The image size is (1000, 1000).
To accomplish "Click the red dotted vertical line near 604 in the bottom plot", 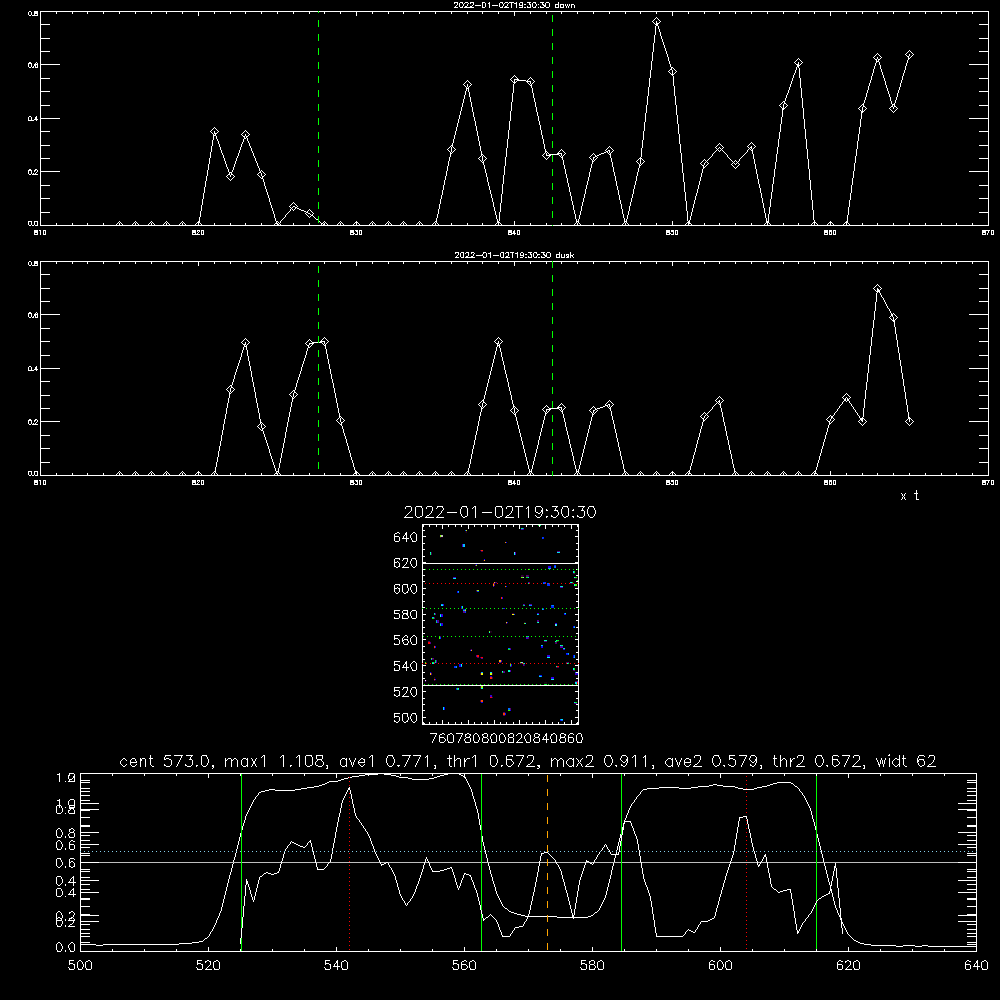I will point(746,861).
